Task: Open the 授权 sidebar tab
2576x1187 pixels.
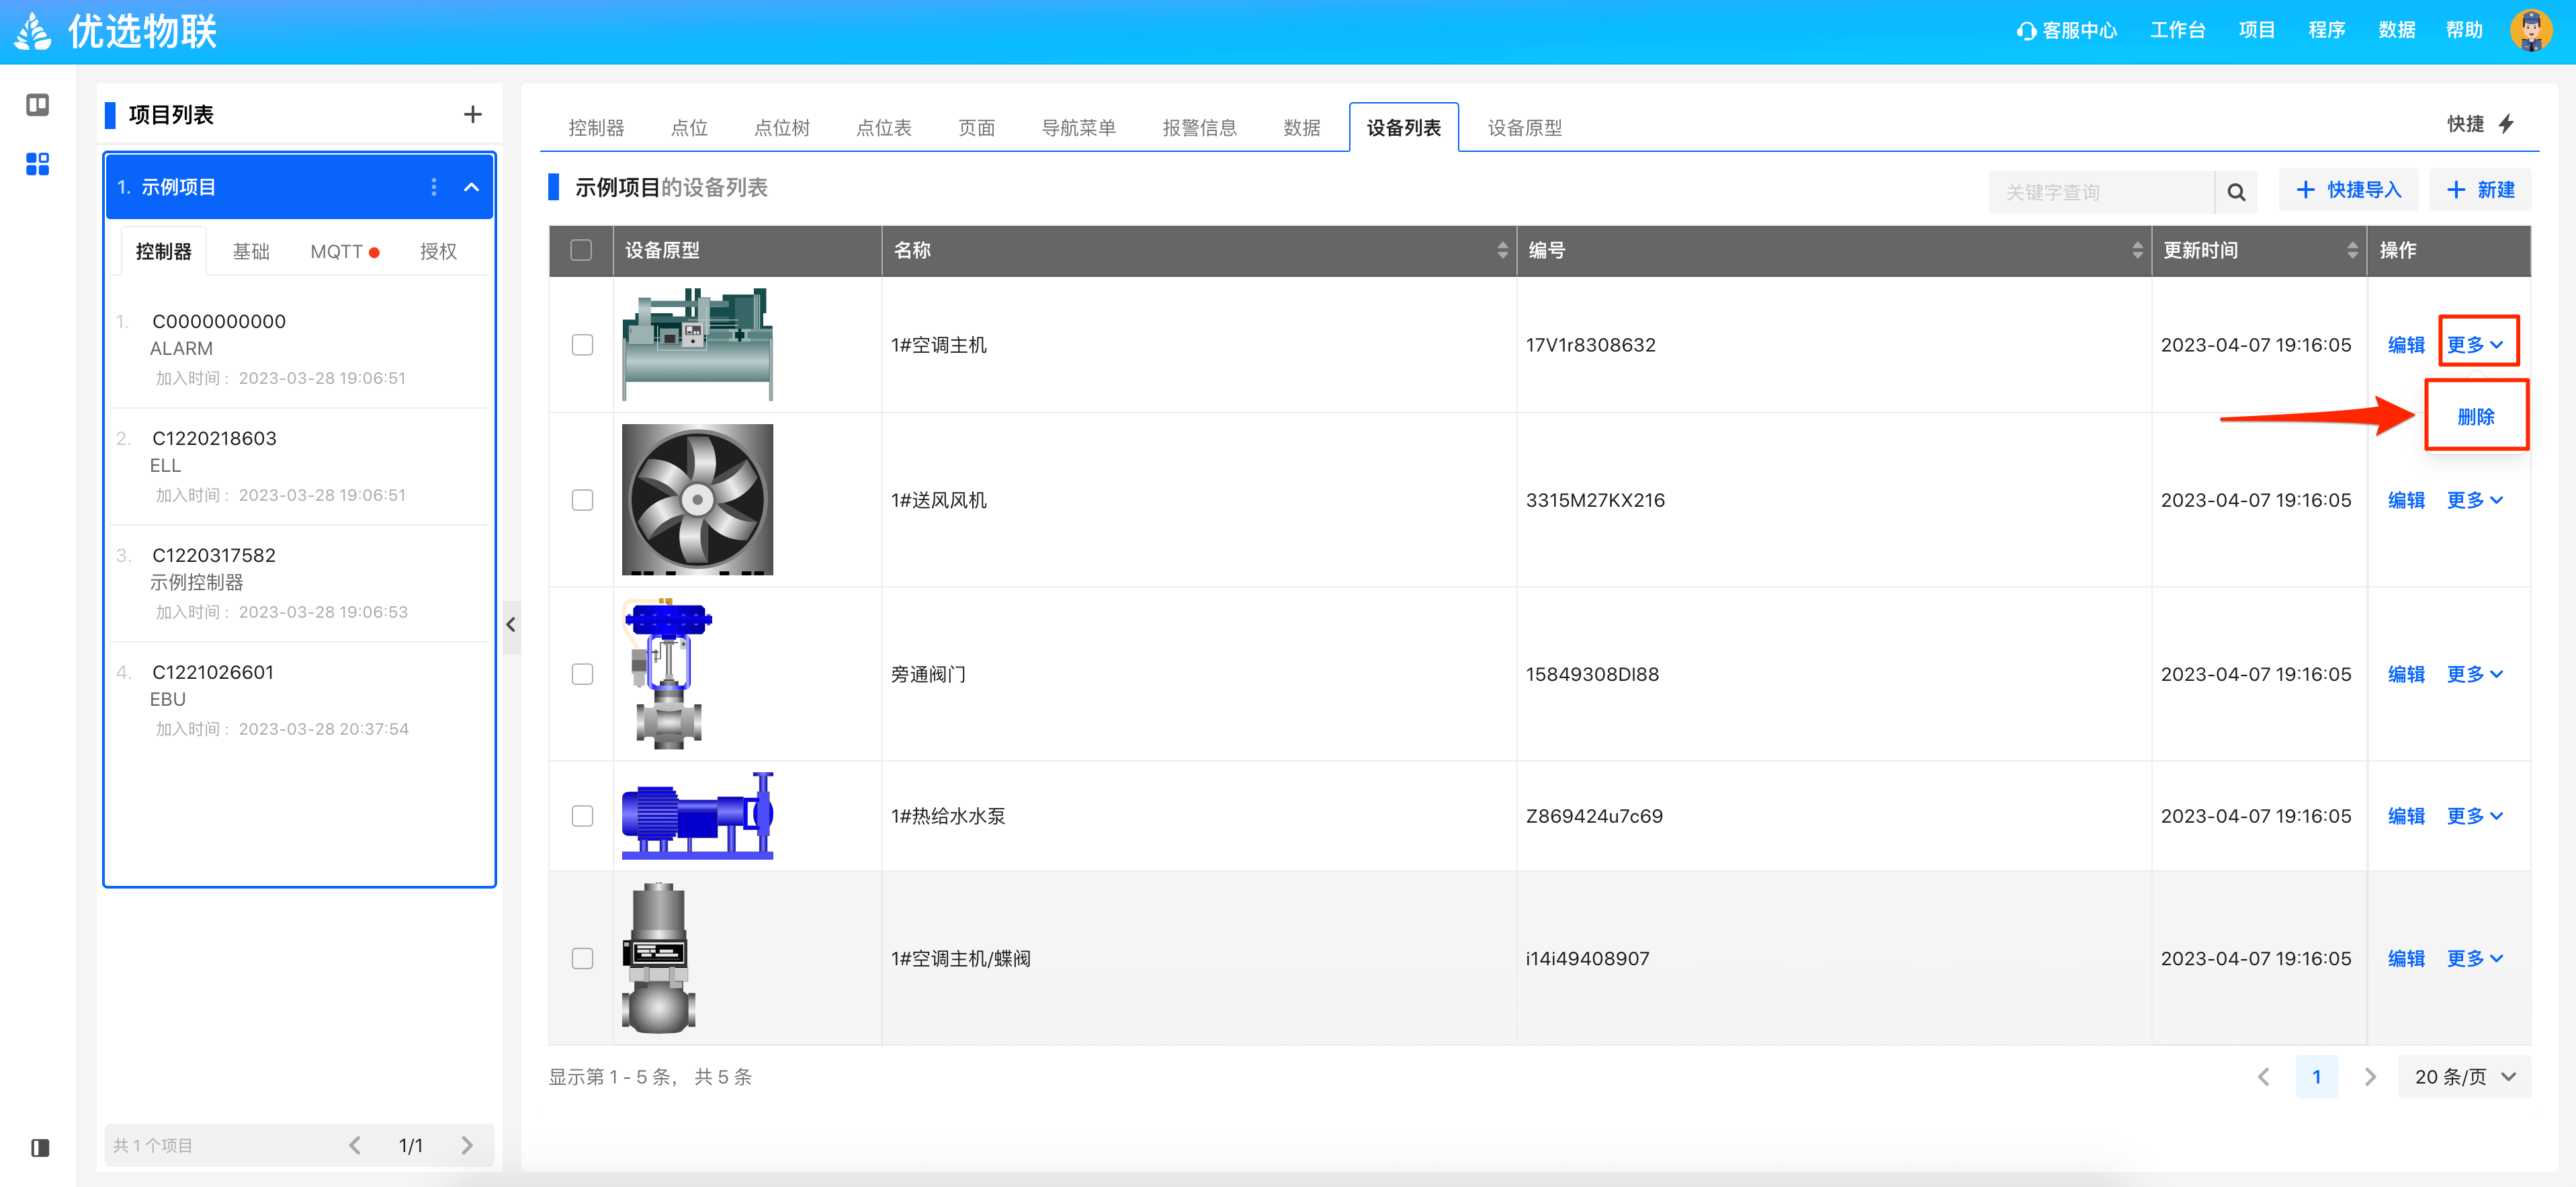Action: (438, 252)
